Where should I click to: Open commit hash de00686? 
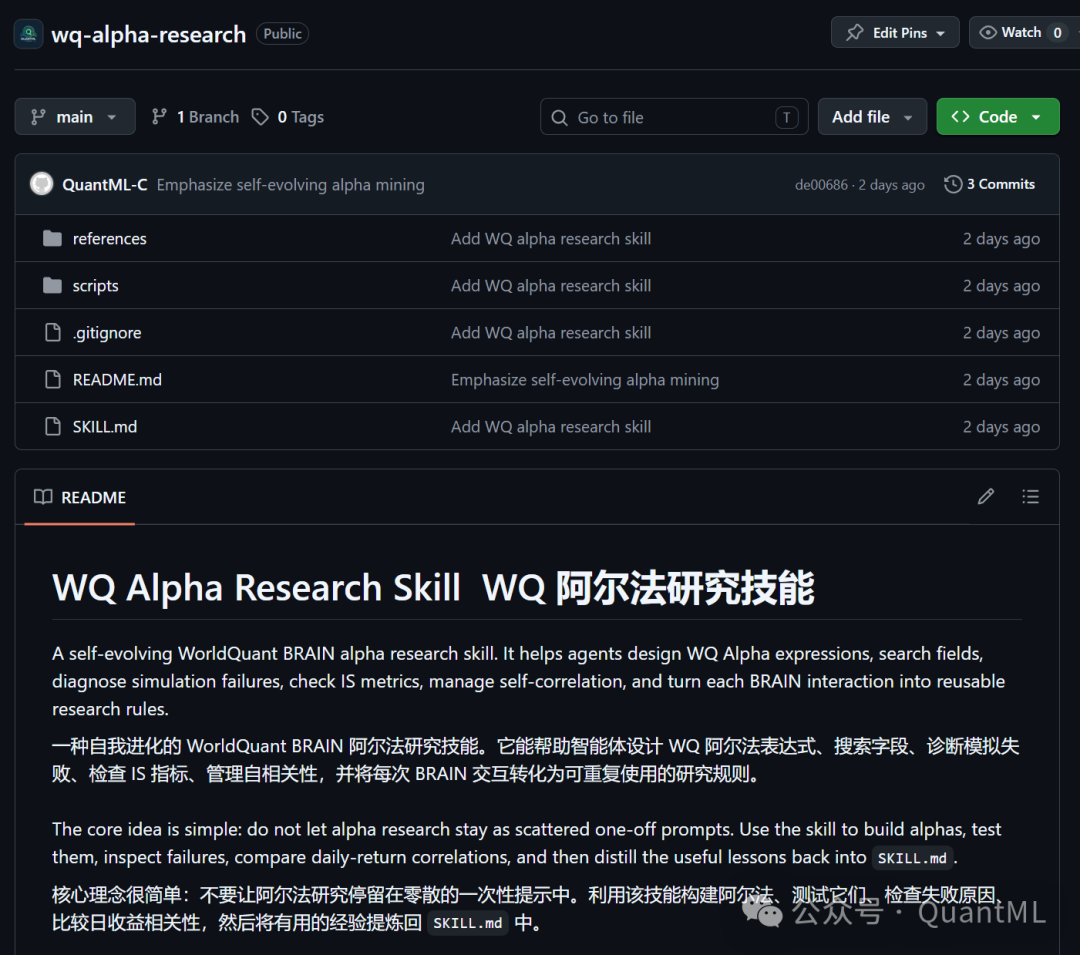click(x=821, y=185)
